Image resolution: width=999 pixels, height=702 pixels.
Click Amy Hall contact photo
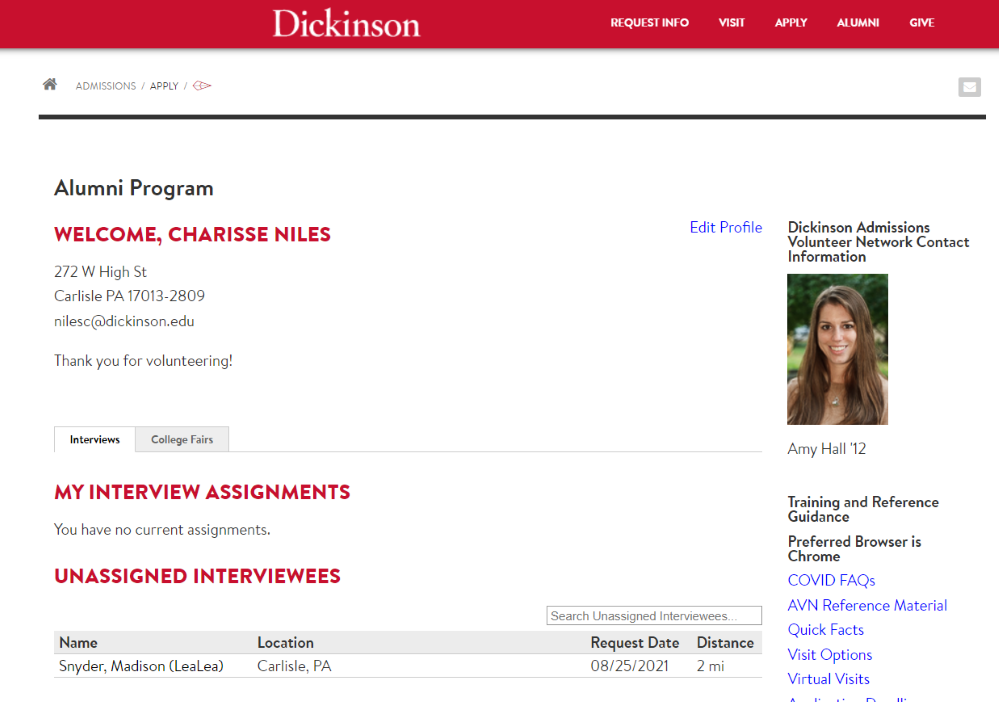(837, 349)
